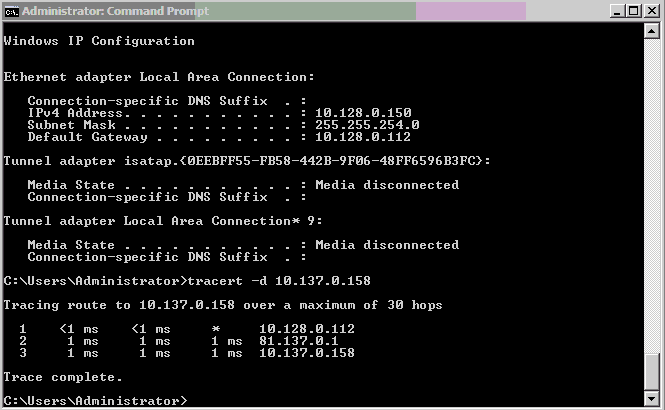Click the scrollbar up arrow
Screen dimensions: 665x410
(x=653, y=33)
